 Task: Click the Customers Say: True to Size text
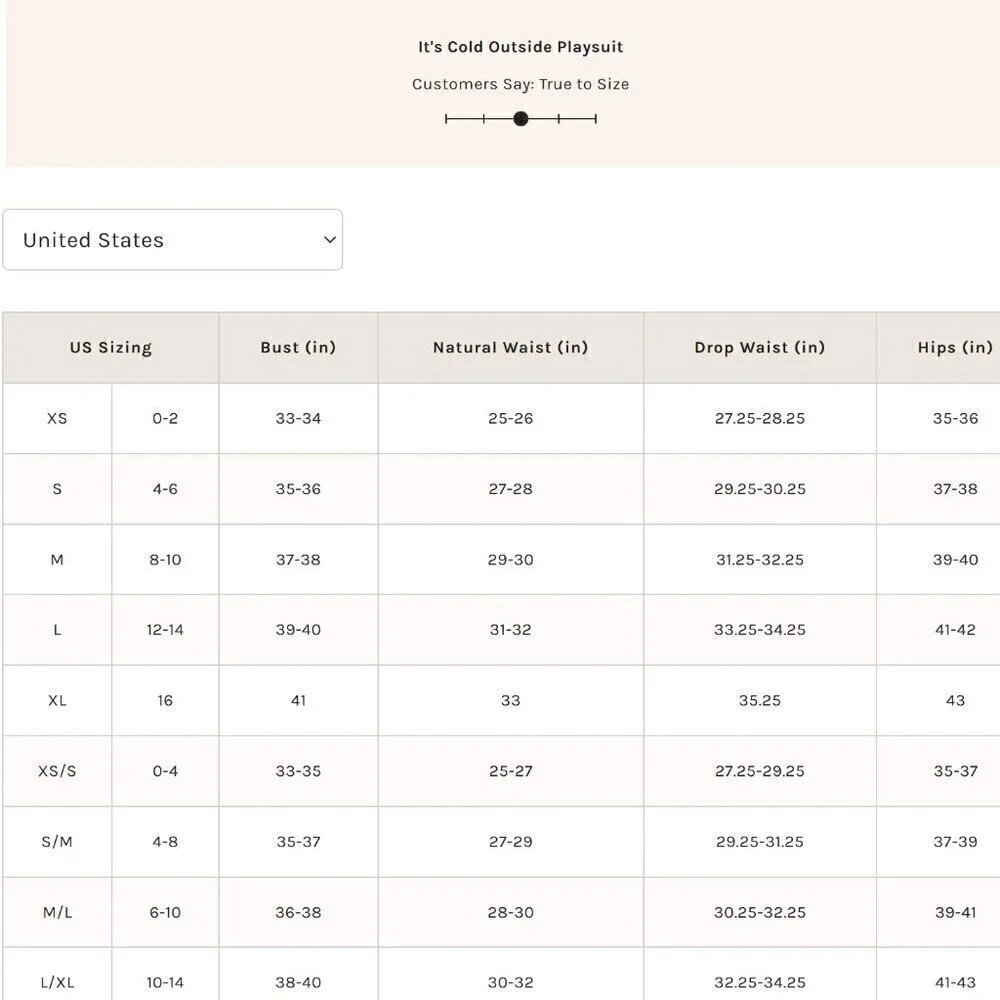[x=520, y=84]
